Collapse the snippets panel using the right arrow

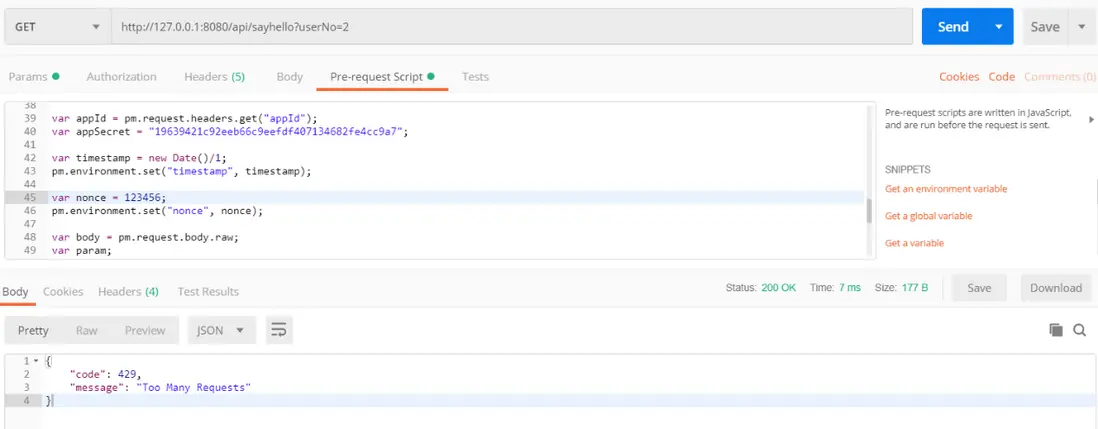pos(1091,118)
